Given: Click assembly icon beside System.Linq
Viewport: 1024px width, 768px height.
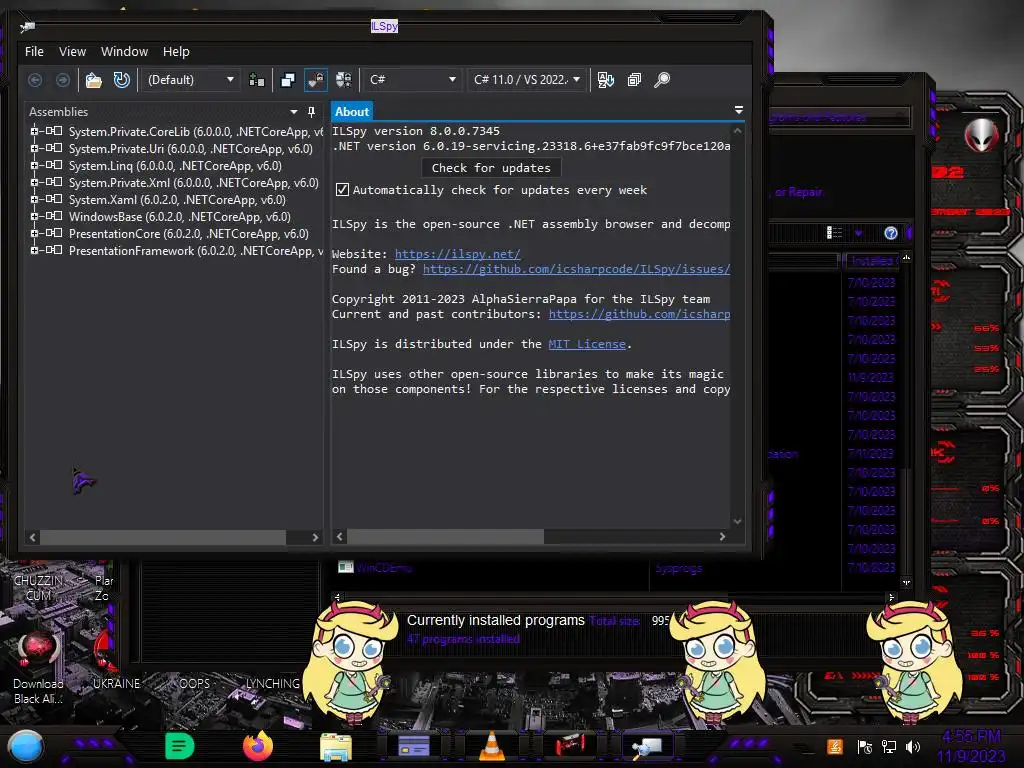Looking at the screenshot, I should (x=54, y=165).
